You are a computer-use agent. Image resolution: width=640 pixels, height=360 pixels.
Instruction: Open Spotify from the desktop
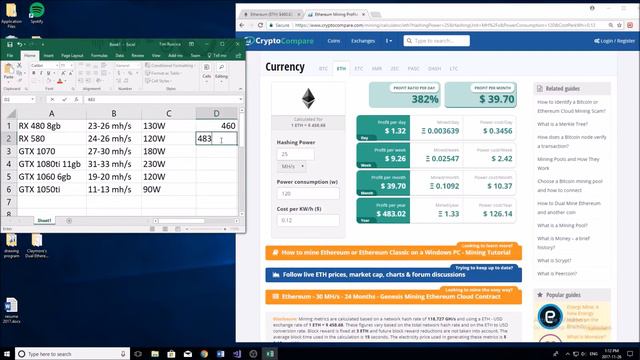tap(37, 12)
